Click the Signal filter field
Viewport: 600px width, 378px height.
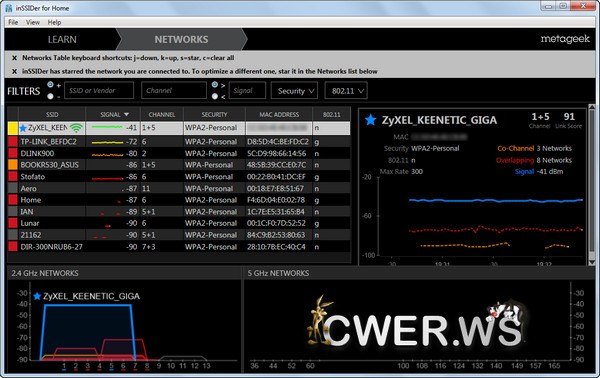[247, 91]
